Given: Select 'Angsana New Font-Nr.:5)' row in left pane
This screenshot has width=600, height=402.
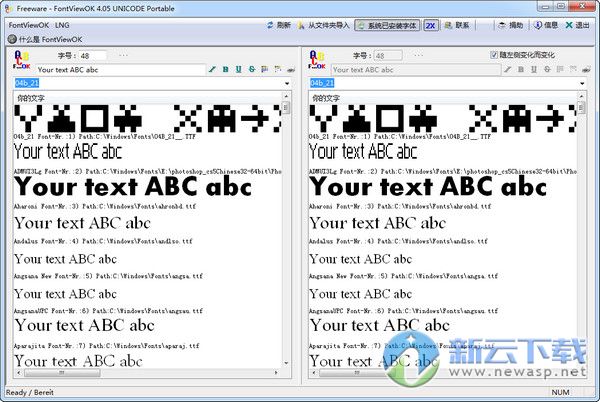Looking at the screenshot, I should coord(108,276).
